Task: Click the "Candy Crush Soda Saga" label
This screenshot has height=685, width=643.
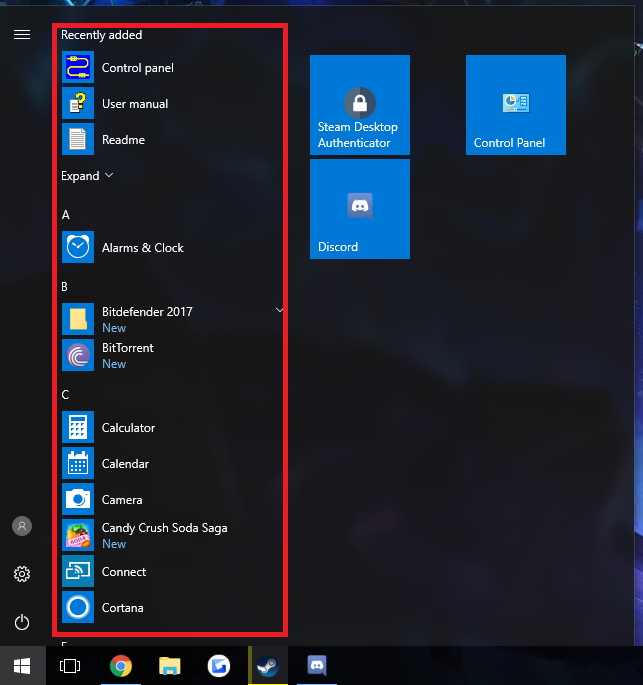Action: click(164, 528)
